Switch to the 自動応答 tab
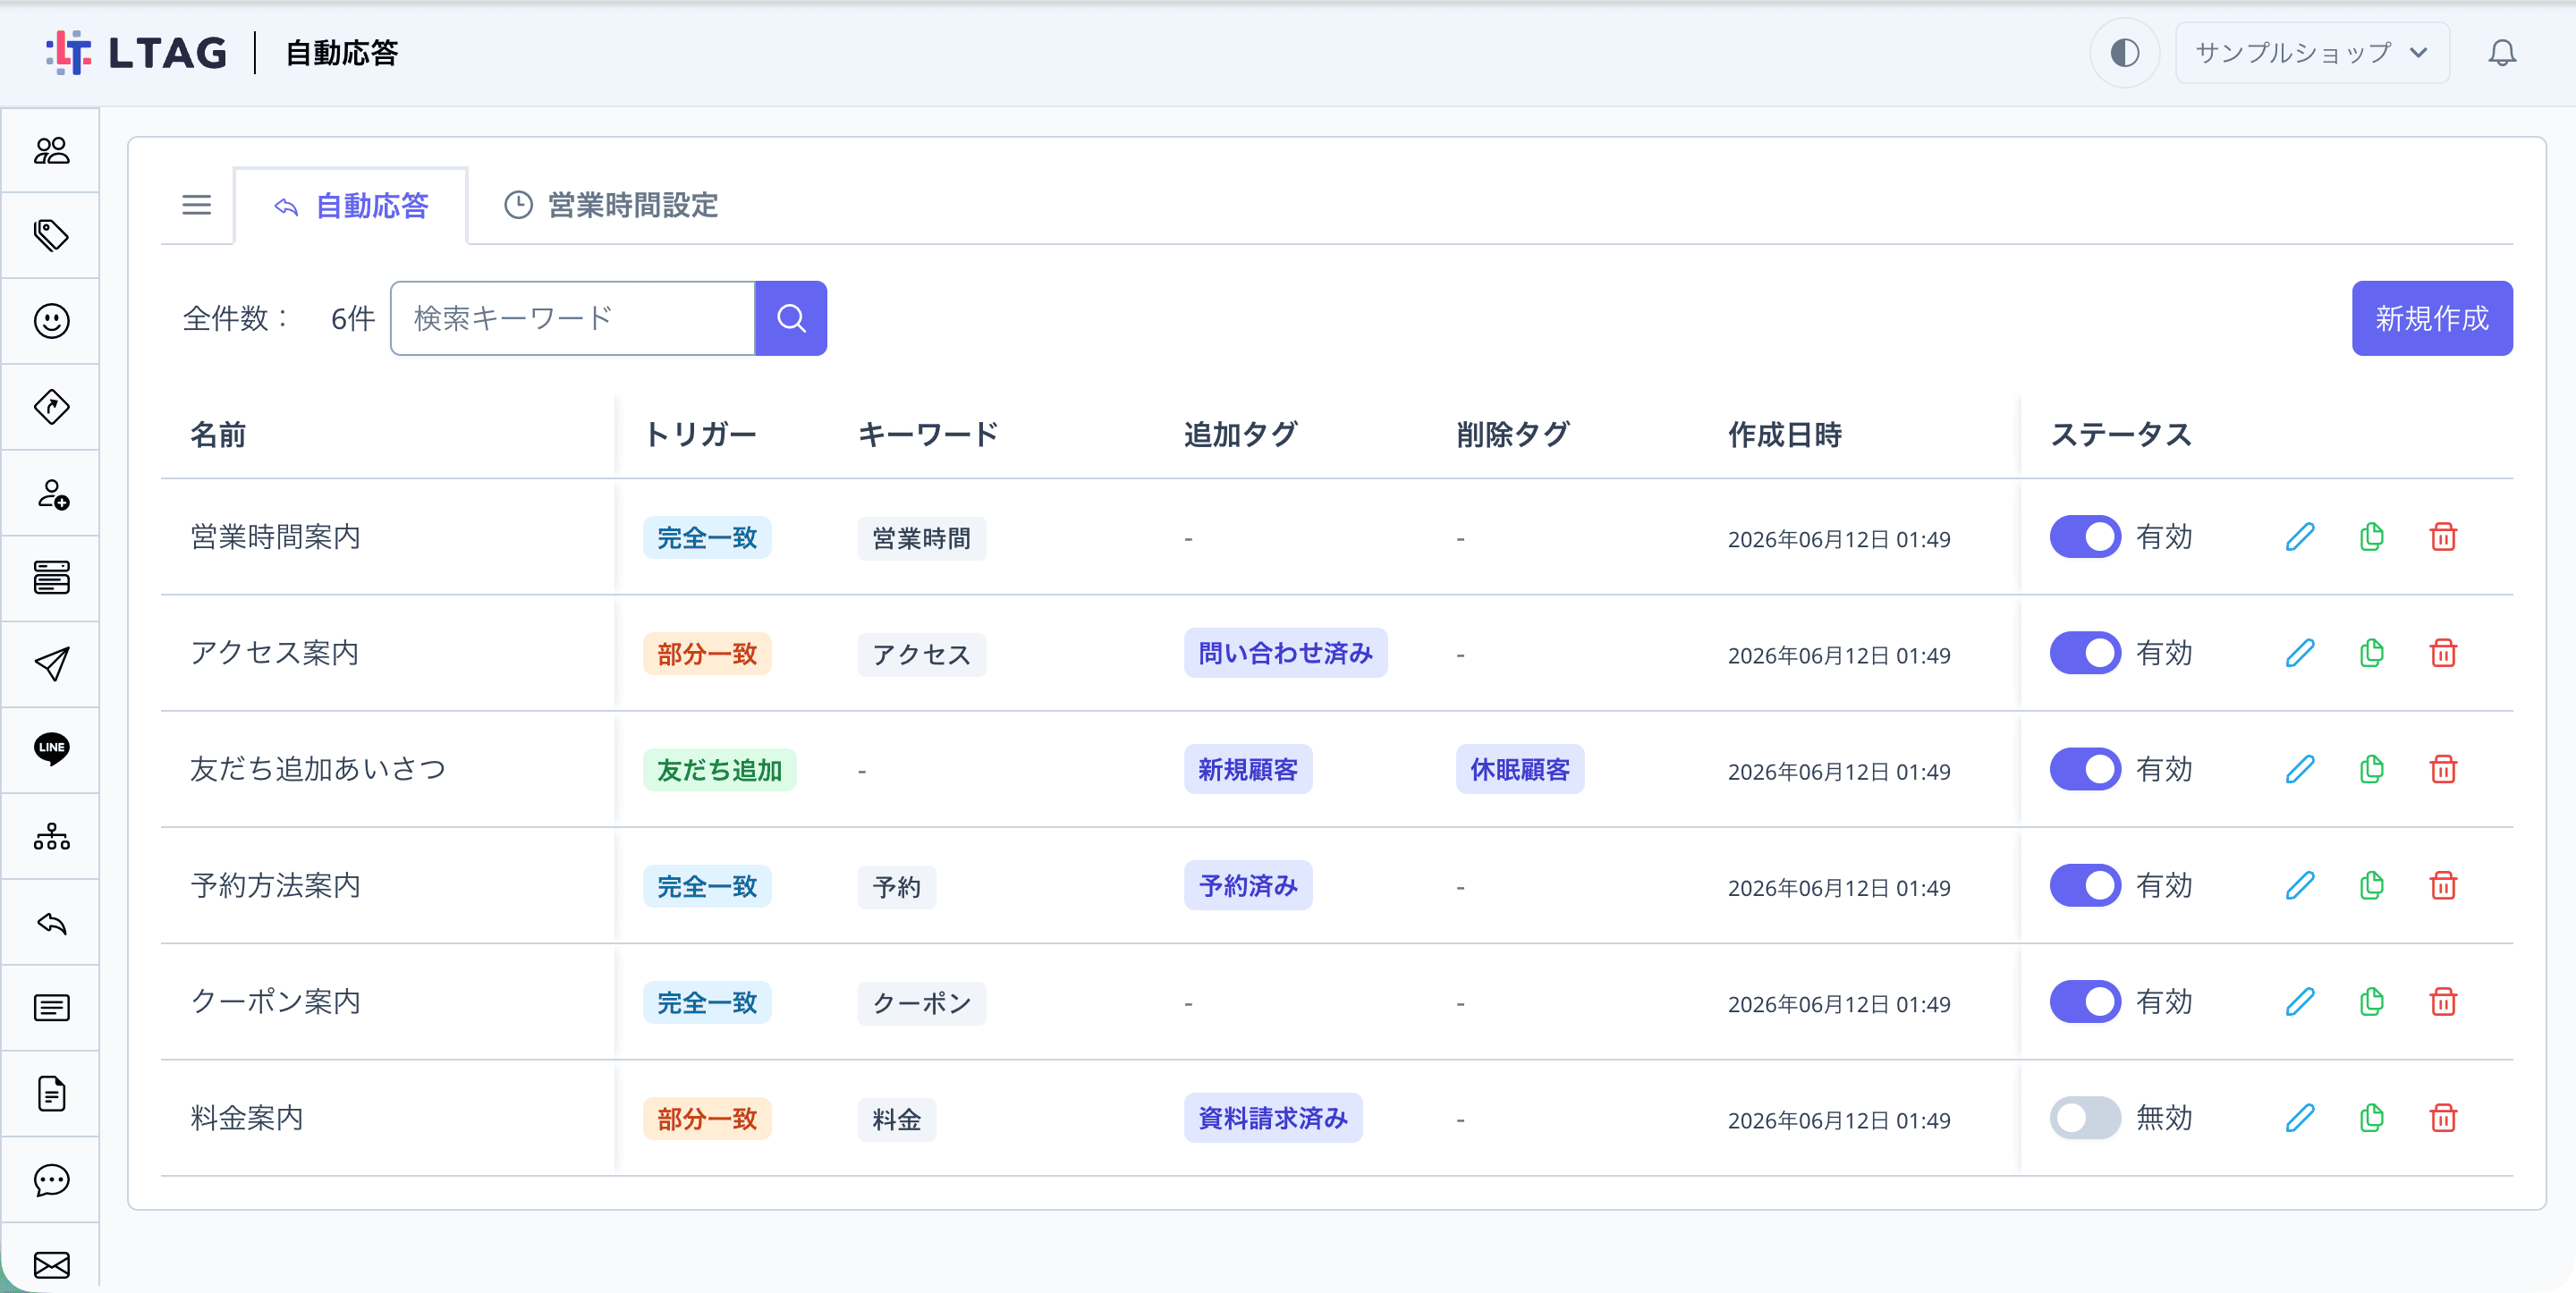The height and width of the screenshot is (1293, 2576). [x=351, y=205]
